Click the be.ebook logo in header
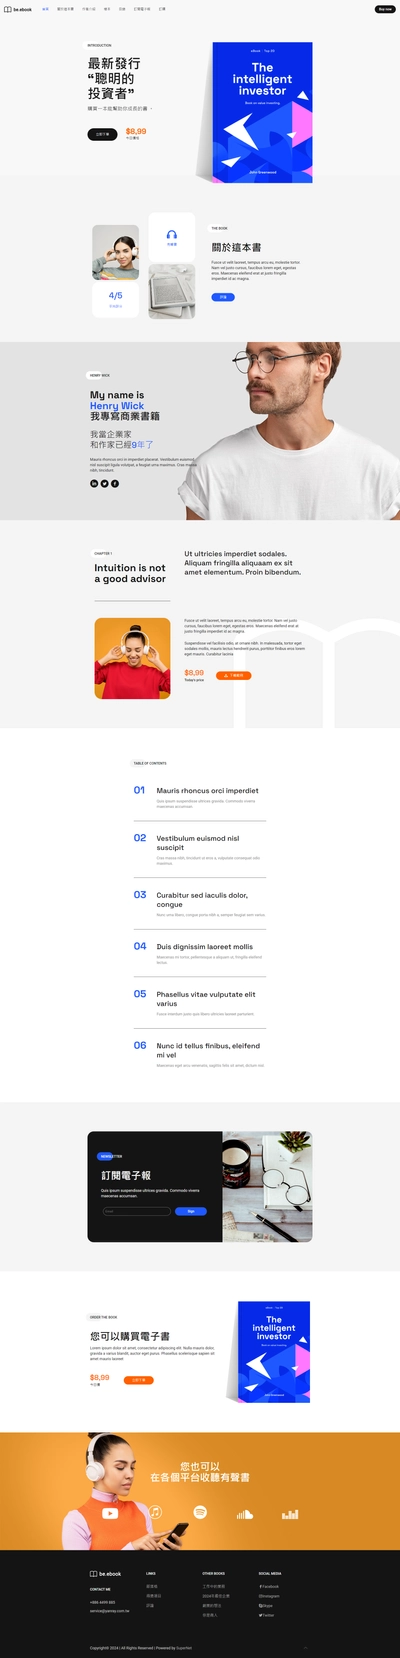400x1658 pixels. [18, 9]
